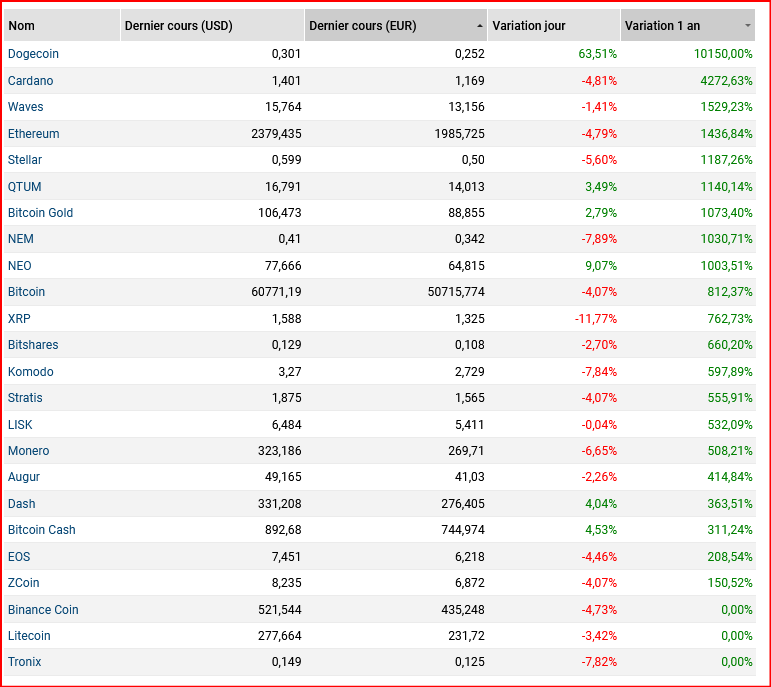Select Bitcoin Cash USD price 892,68
The image size is (771, 687).
(x=283, y=530)
